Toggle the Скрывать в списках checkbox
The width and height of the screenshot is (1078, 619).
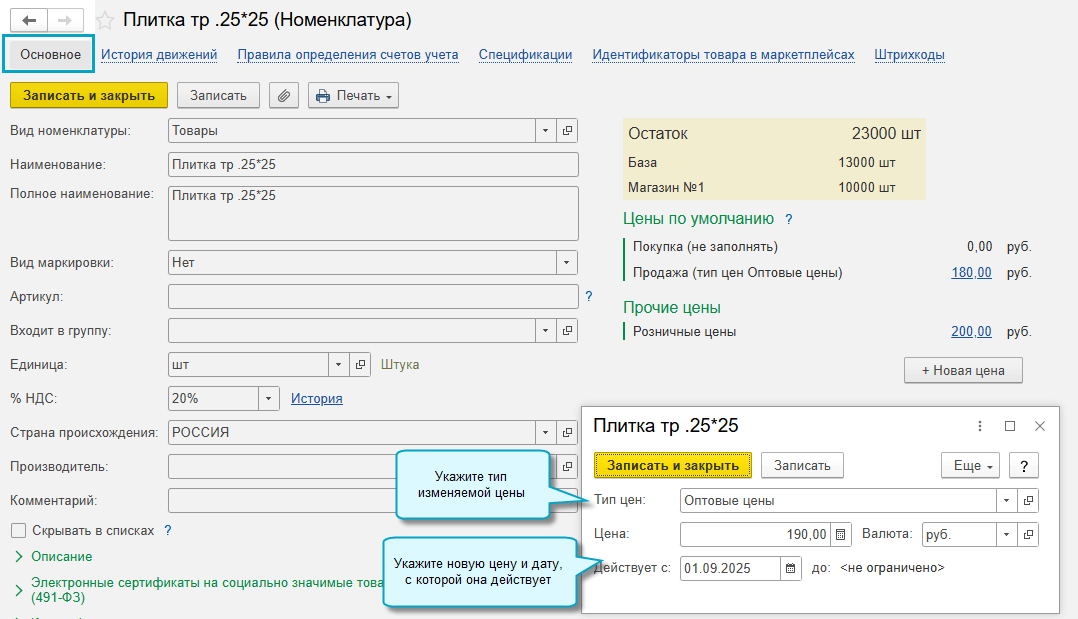coord(18,531)
